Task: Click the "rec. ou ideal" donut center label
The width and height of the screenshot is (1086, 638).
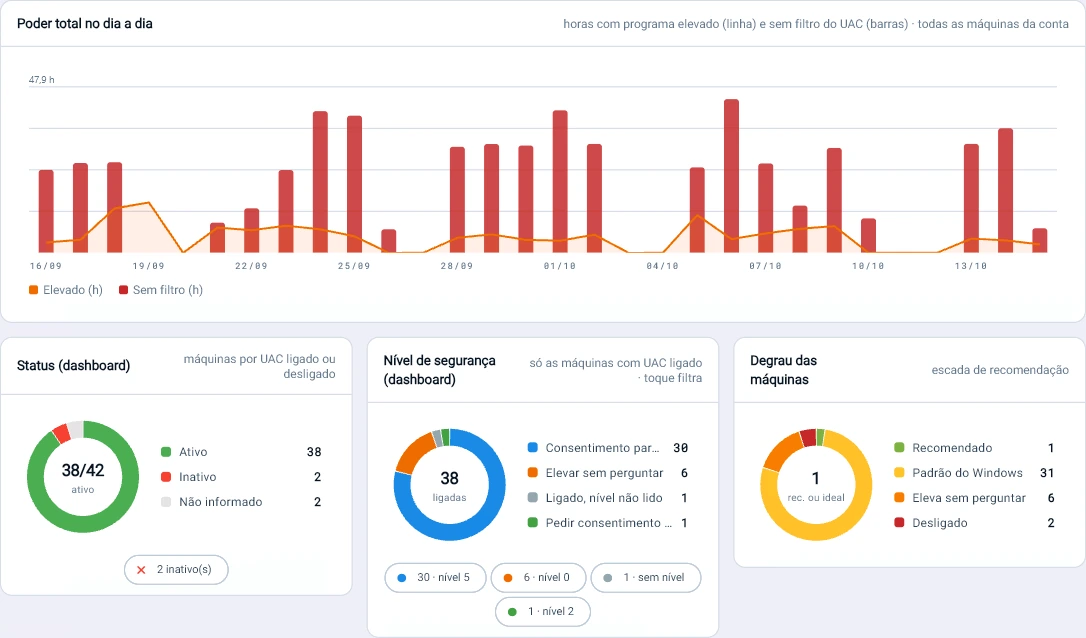Action: tap(816, 497)
